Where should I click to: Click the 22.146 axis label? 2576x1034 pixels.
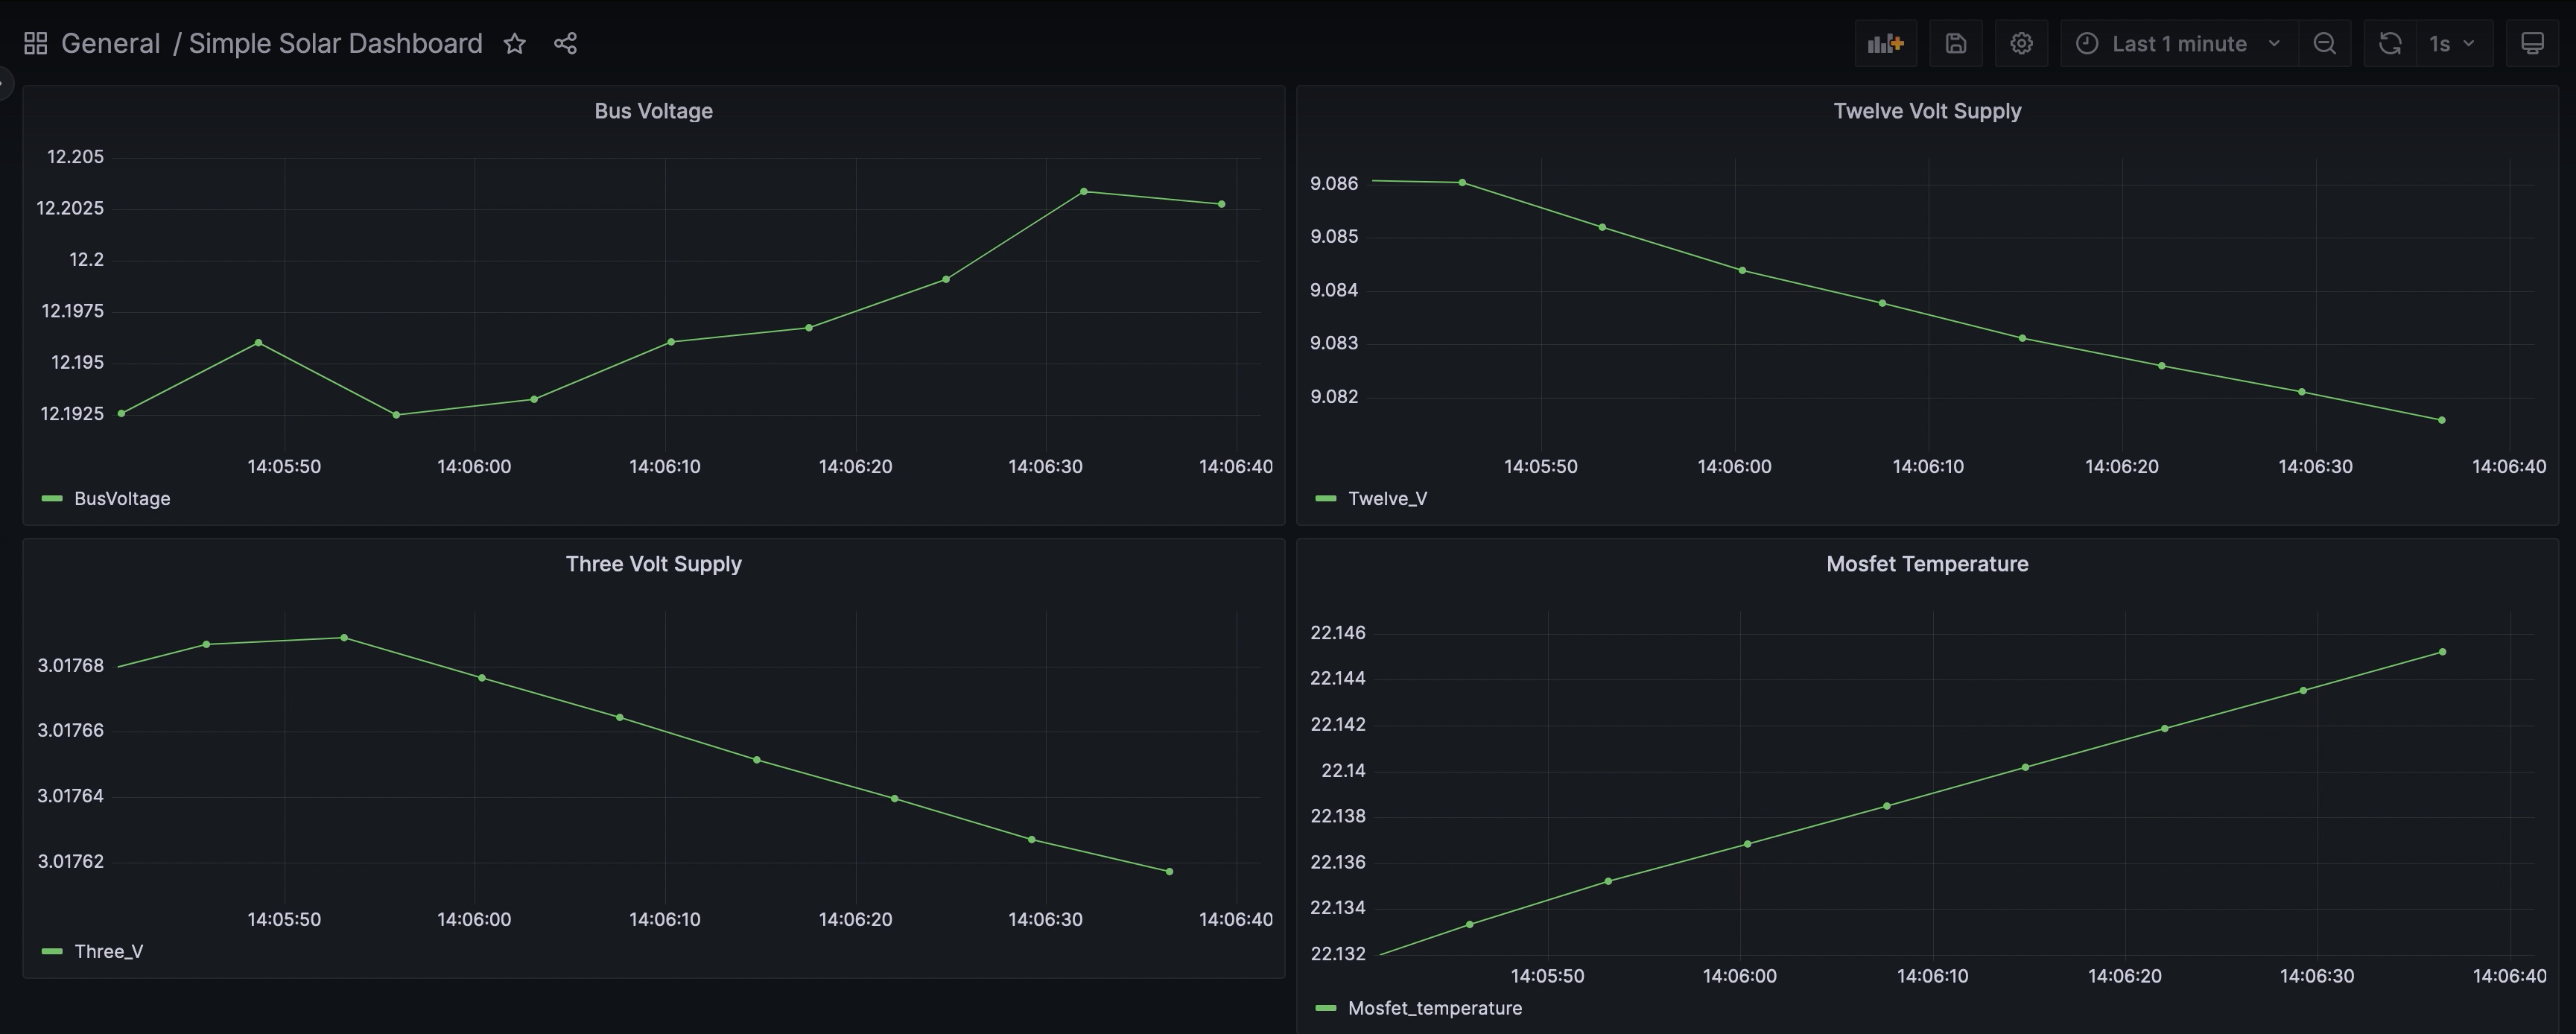point(1338,632)
